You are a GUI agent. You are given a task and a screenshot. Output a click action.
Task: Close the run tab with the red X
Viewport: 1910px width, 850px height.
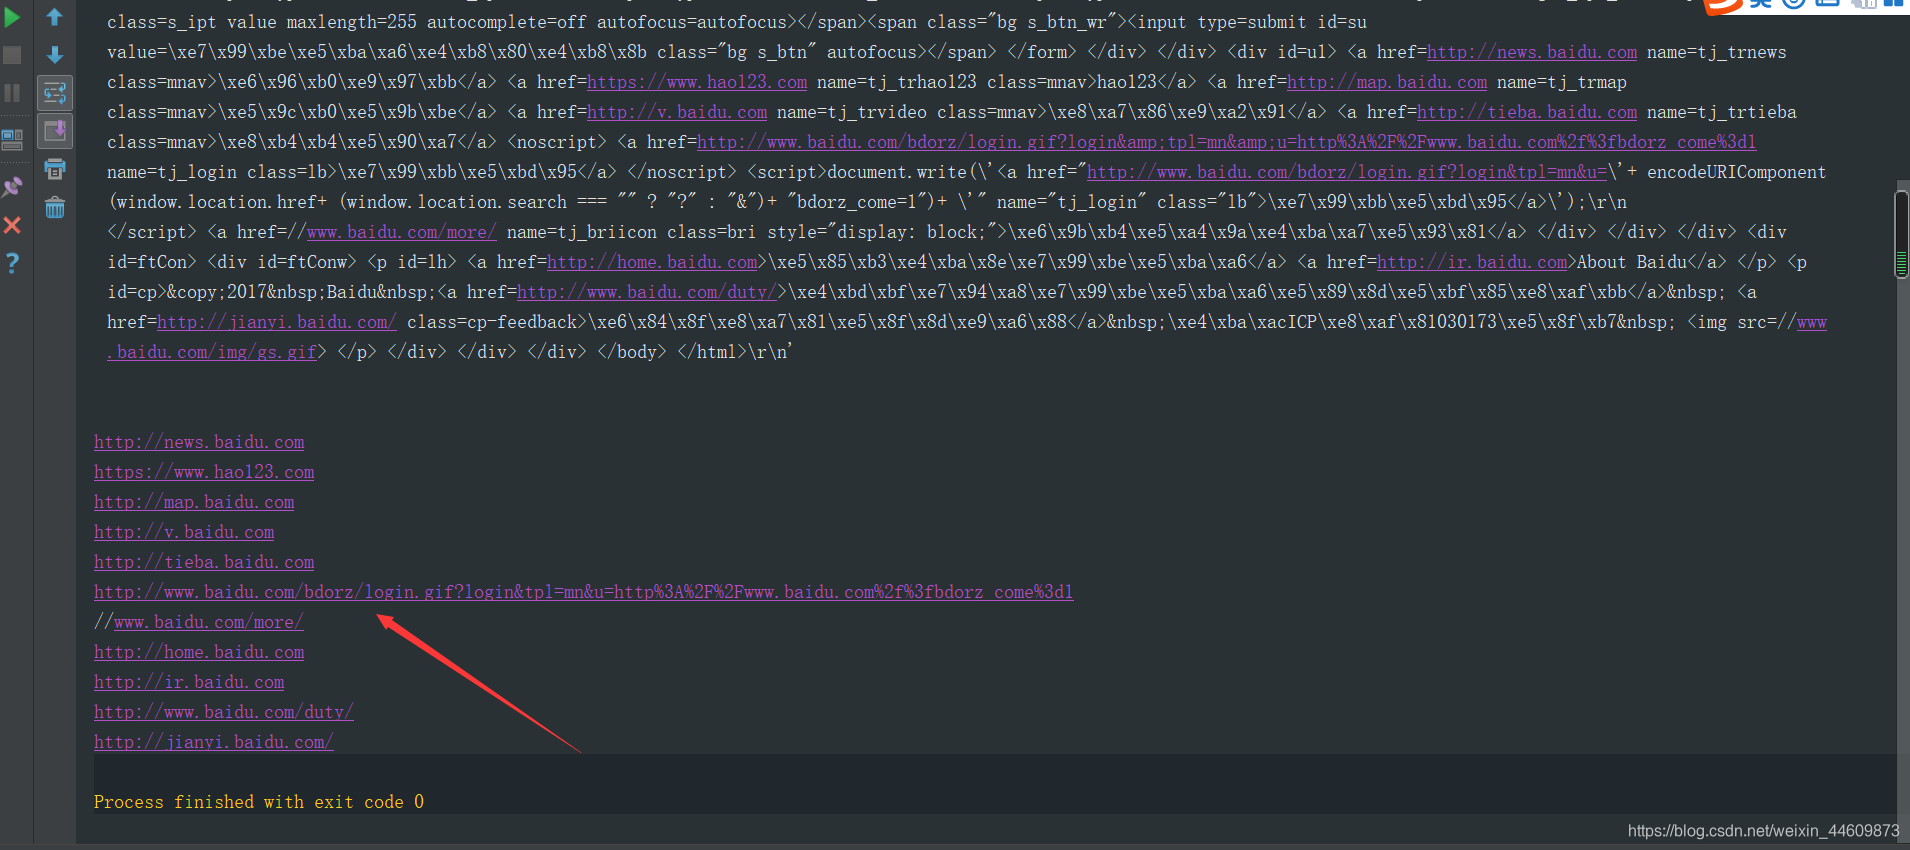tap(12, 225)
